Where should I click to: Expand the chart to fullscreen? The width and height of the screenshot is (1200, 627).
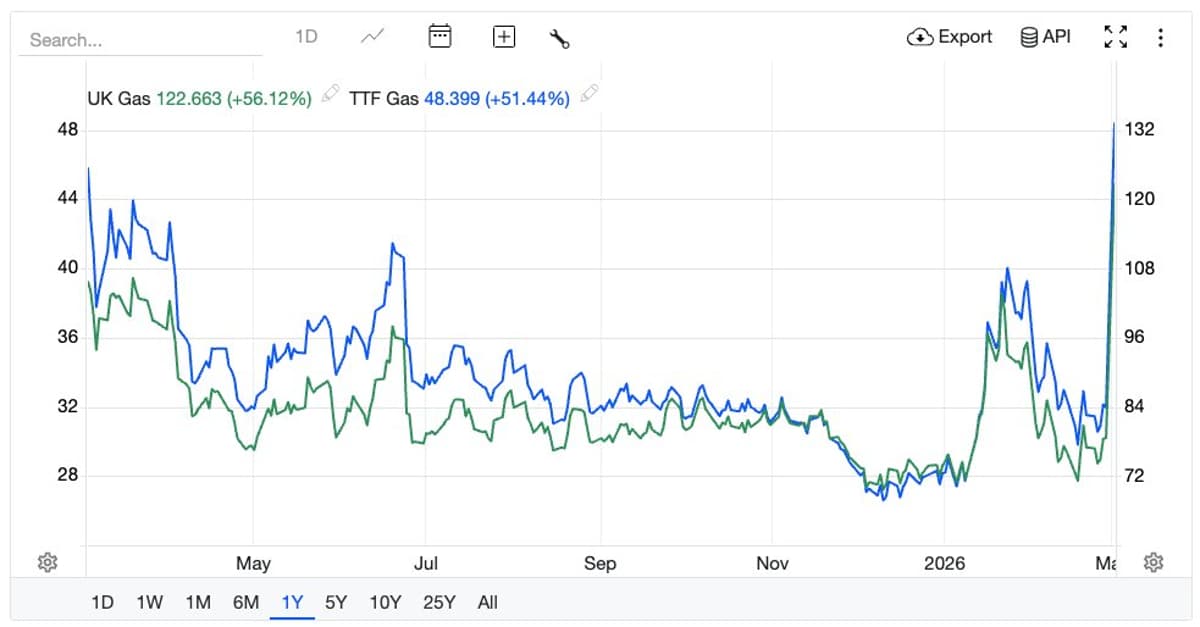[1116, 36]
